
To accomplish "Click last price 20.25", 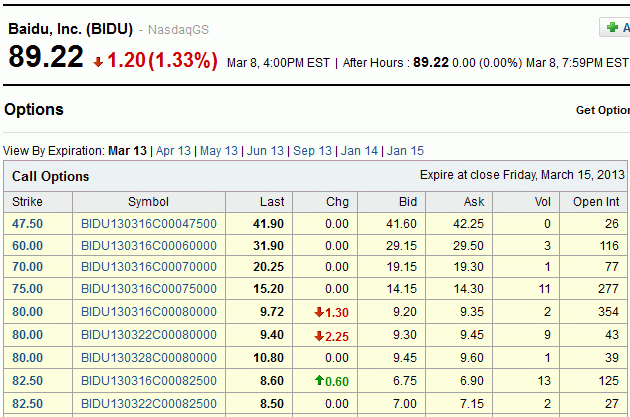I will coord(268,267).
